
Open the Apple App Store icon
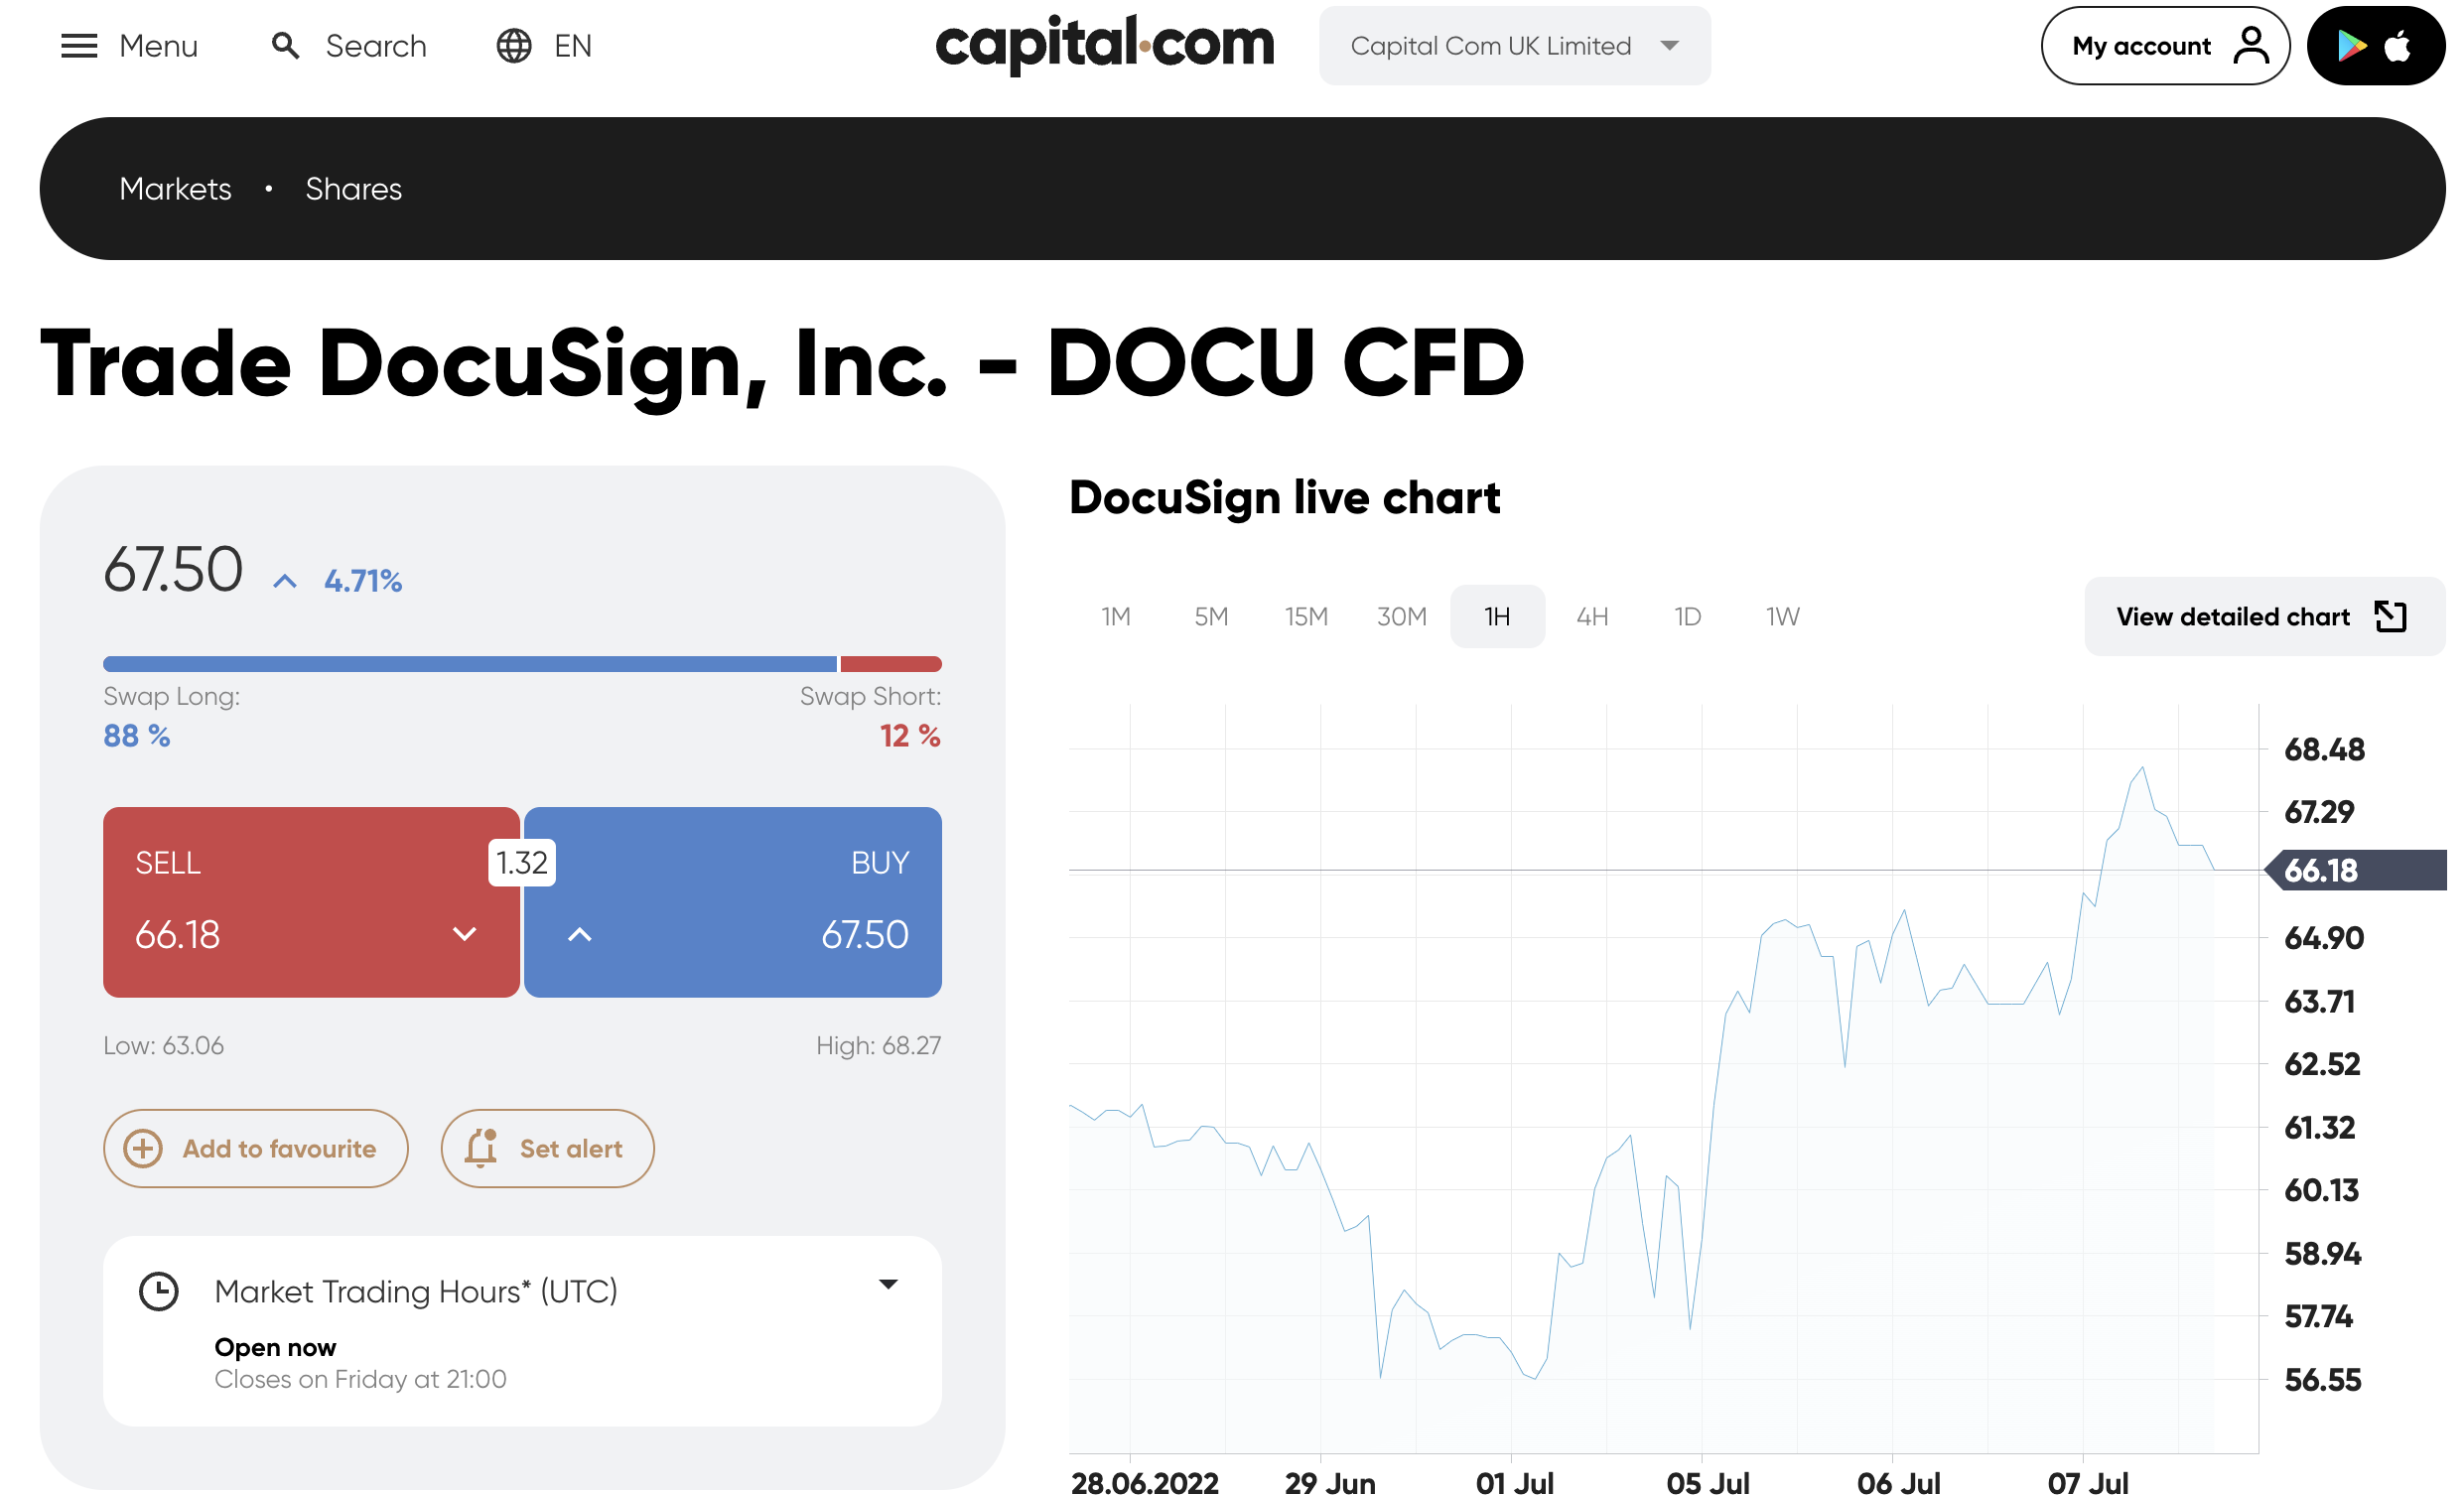click(x=2397, y=46)
